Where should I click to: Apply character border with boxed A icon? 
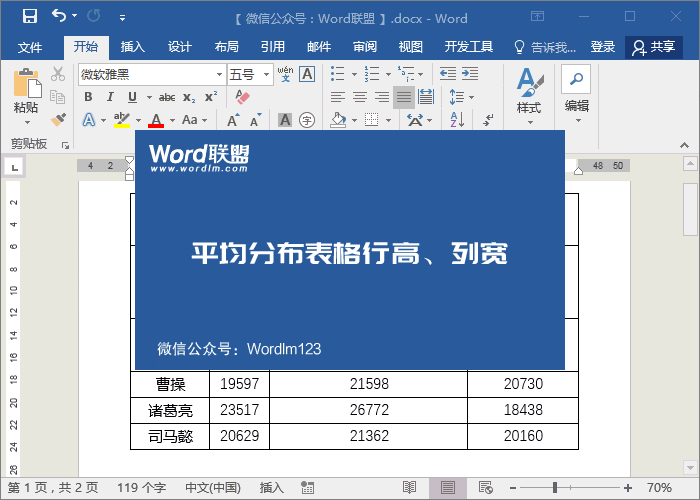point(307,74)
